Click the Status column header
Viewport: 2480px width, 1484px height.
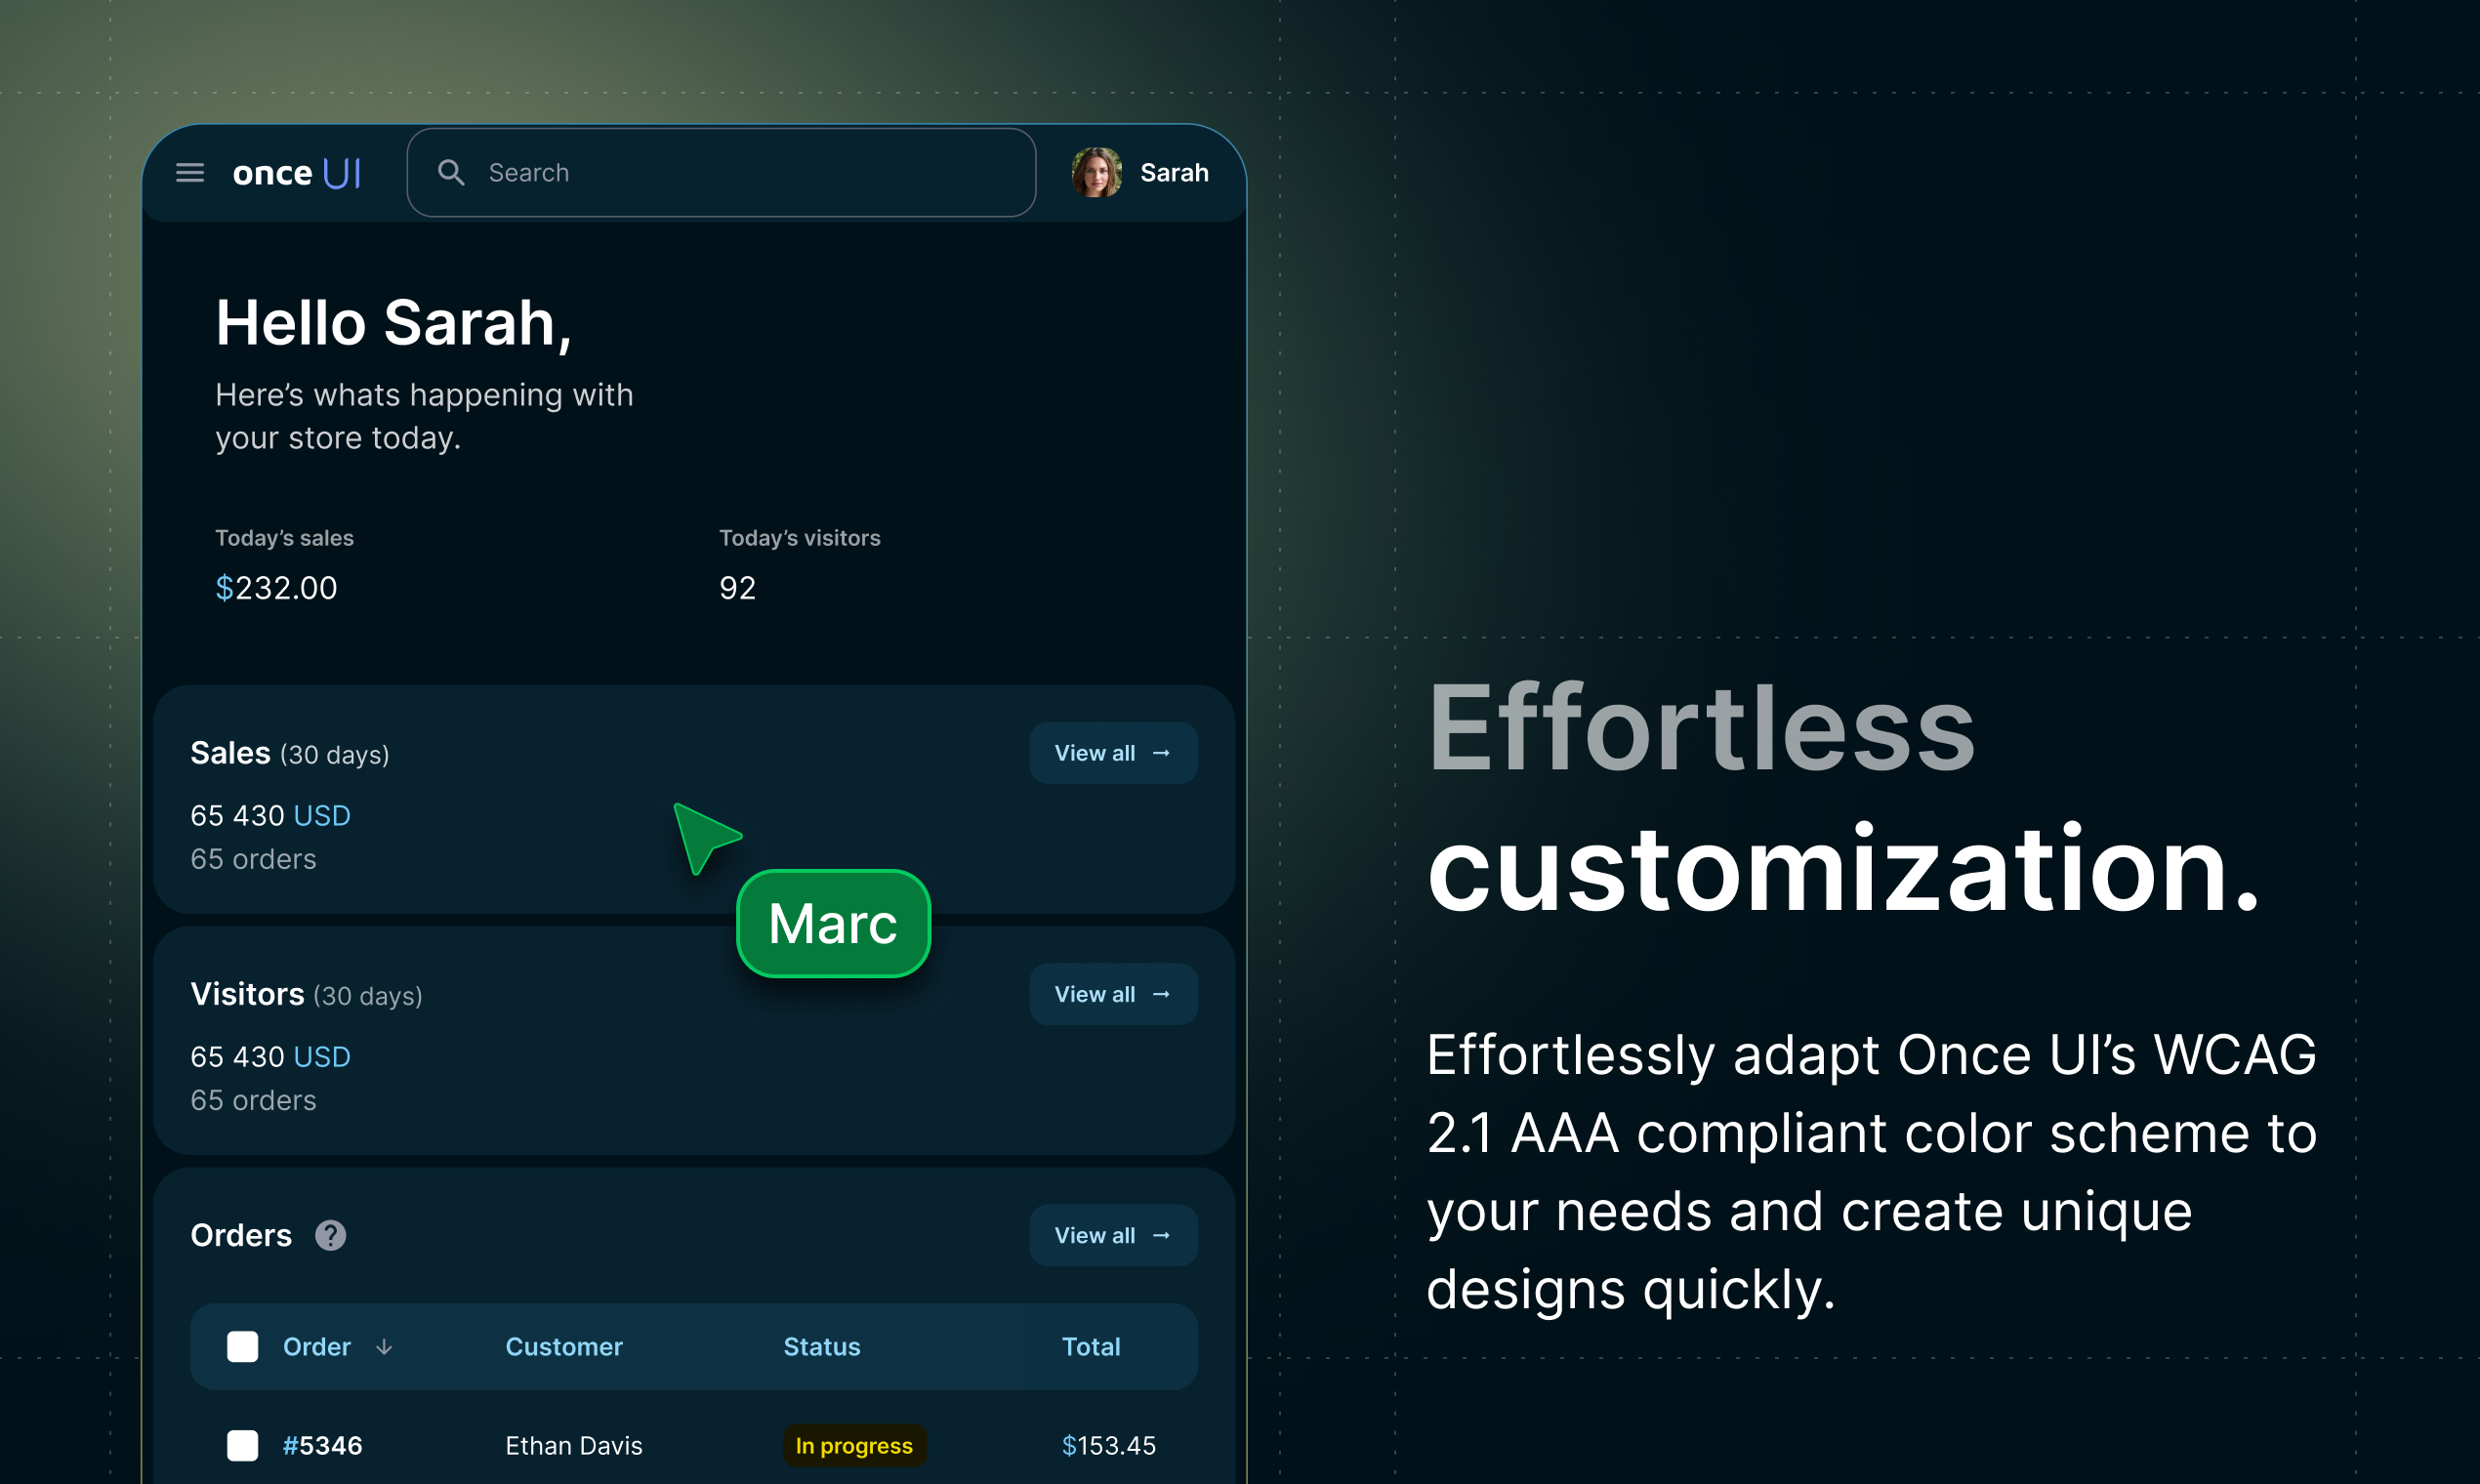tap(821, 1347)
